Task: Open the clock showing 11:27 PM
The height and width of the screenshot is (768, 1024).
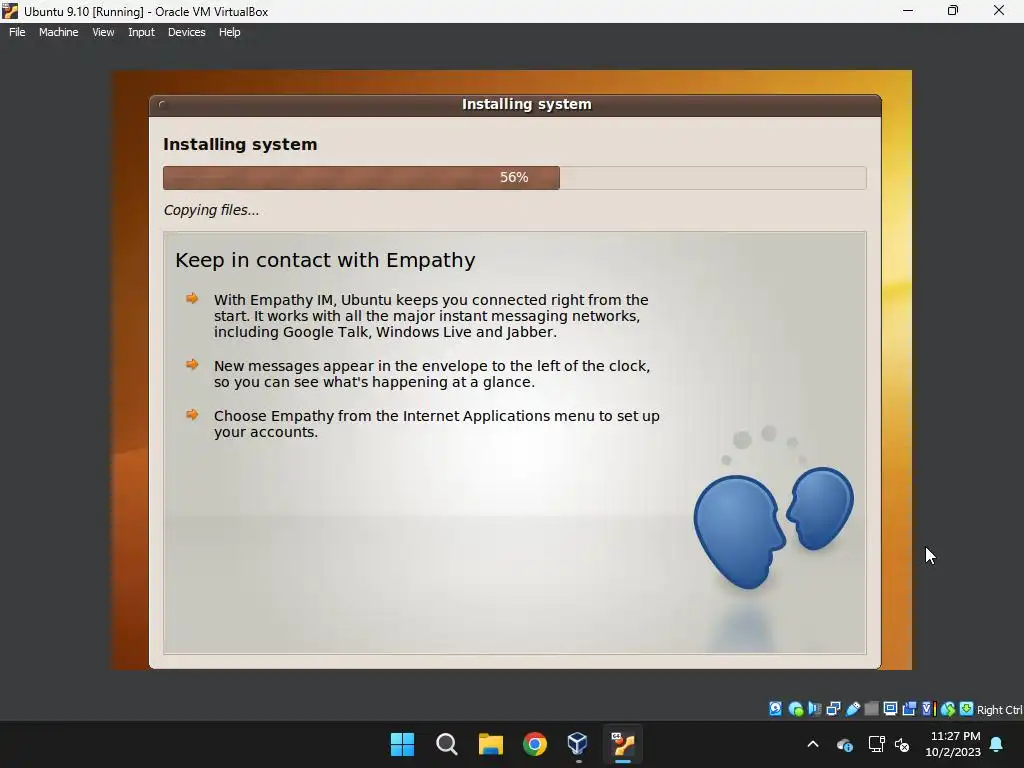Action: click(953, 744)
